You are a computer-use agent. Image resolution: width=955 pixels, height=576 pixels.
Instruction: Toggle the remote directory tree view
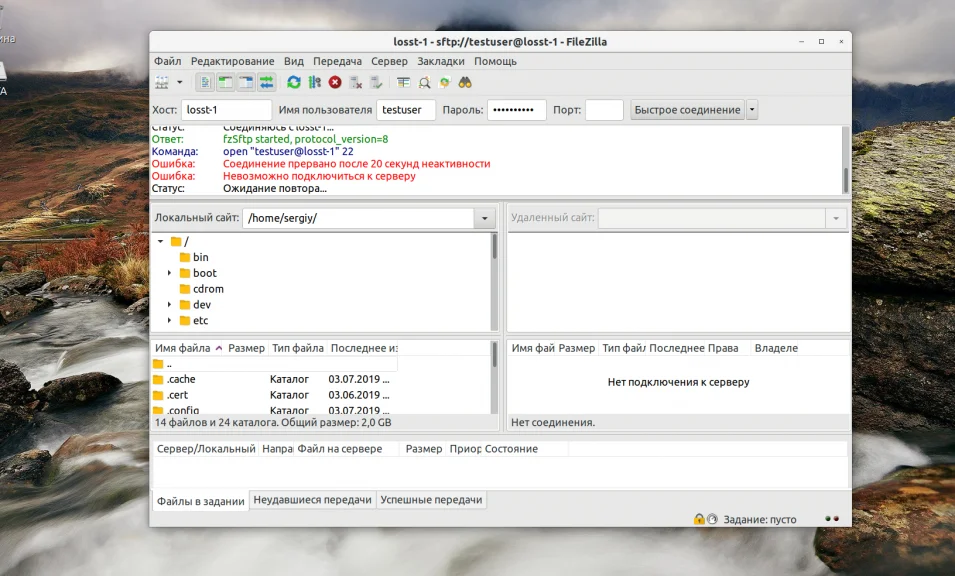pyautogui.click(x=246, y=82)
